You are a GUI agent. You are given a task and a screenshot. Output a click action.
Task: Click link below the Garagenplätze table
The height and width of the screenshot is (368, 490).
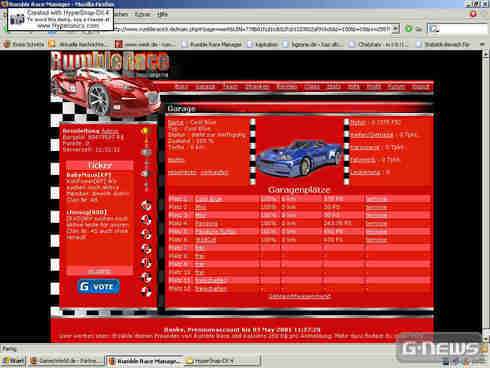pyautogui.click(x=300, y=296)
